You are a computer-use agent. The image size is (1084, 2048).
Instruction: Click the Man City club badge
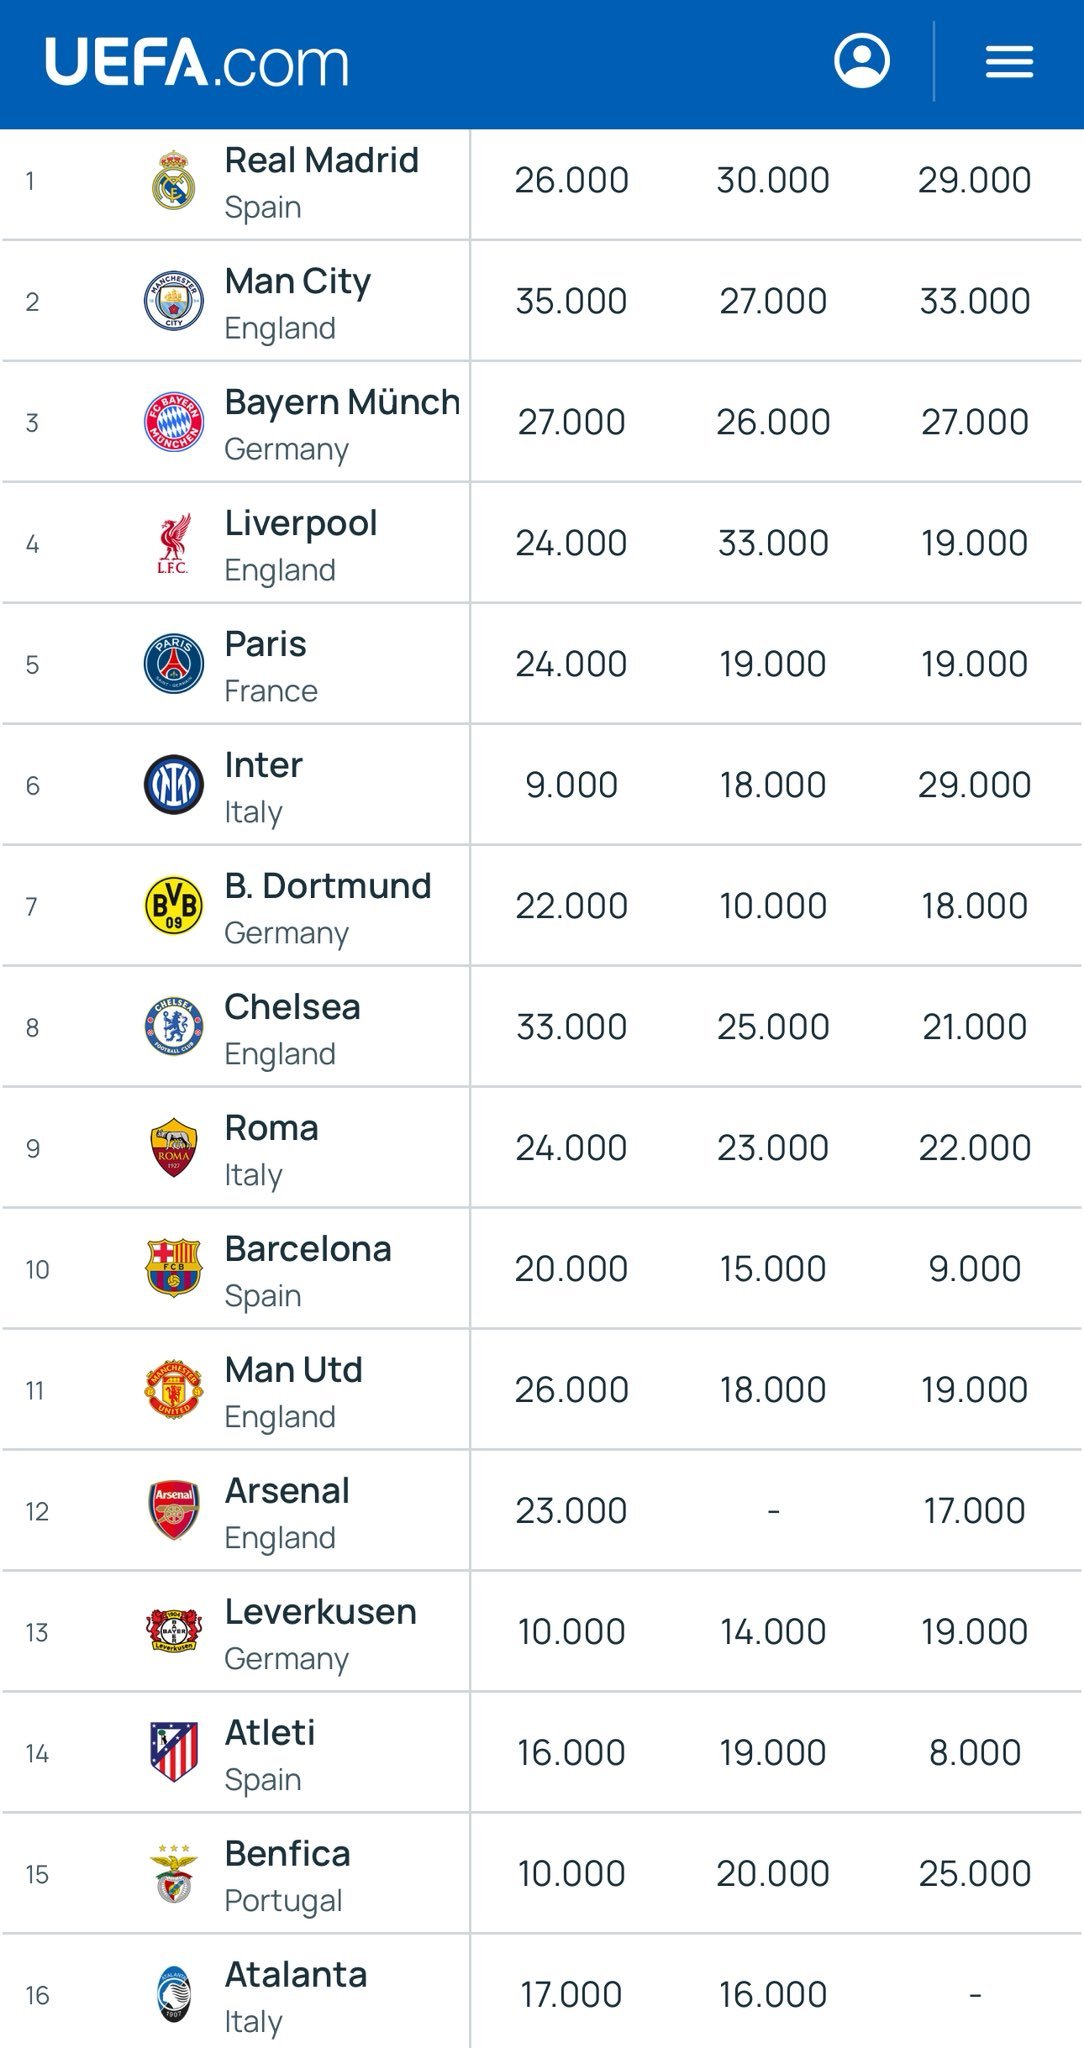[174, 301]
